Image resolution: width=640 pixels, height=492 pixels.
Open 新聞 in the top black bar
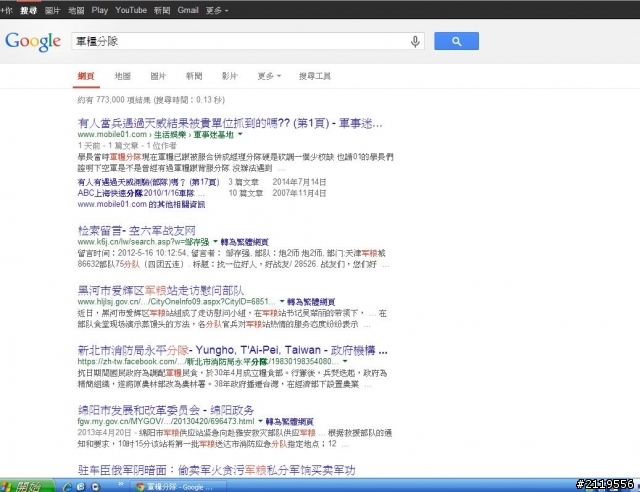pyautogui.click(x=162, y=10)
